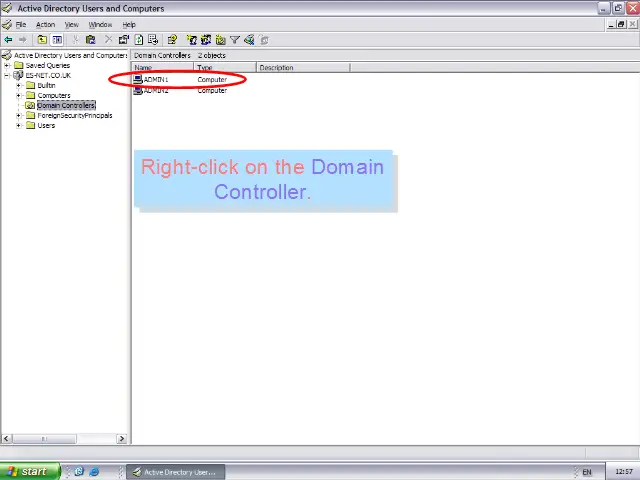Screen dimensions: 640x480
Task: Click the greyed add-to-group toolbar icon
Action: (x=264, y=40)
